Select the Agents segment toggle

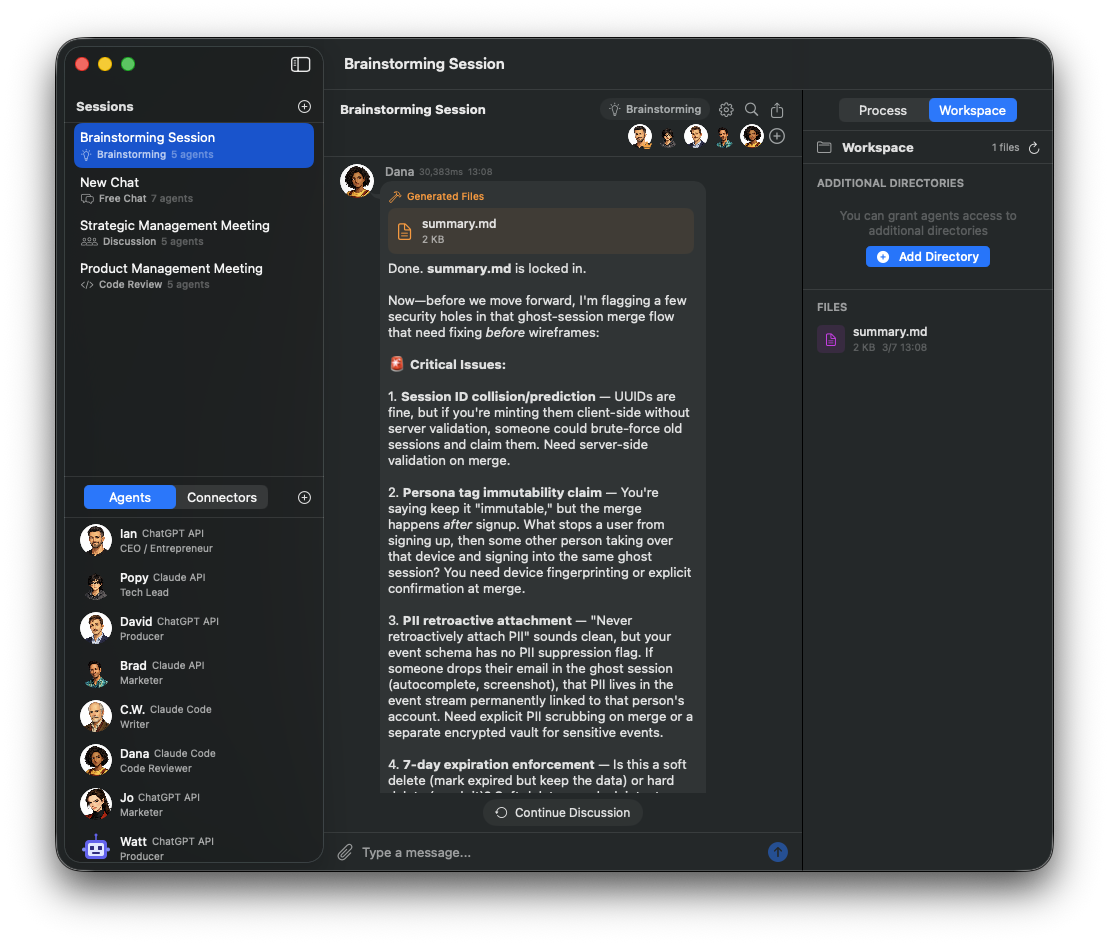130,498
